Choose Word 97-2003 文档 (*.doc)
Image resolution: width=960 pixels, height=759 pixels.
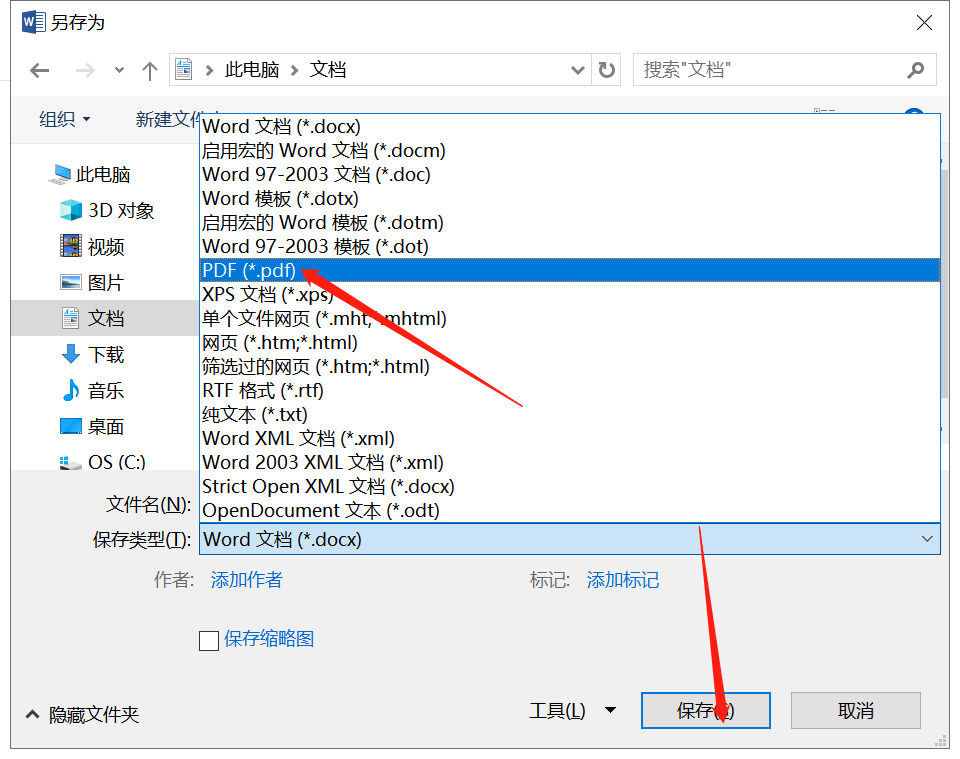pos(570,174)
